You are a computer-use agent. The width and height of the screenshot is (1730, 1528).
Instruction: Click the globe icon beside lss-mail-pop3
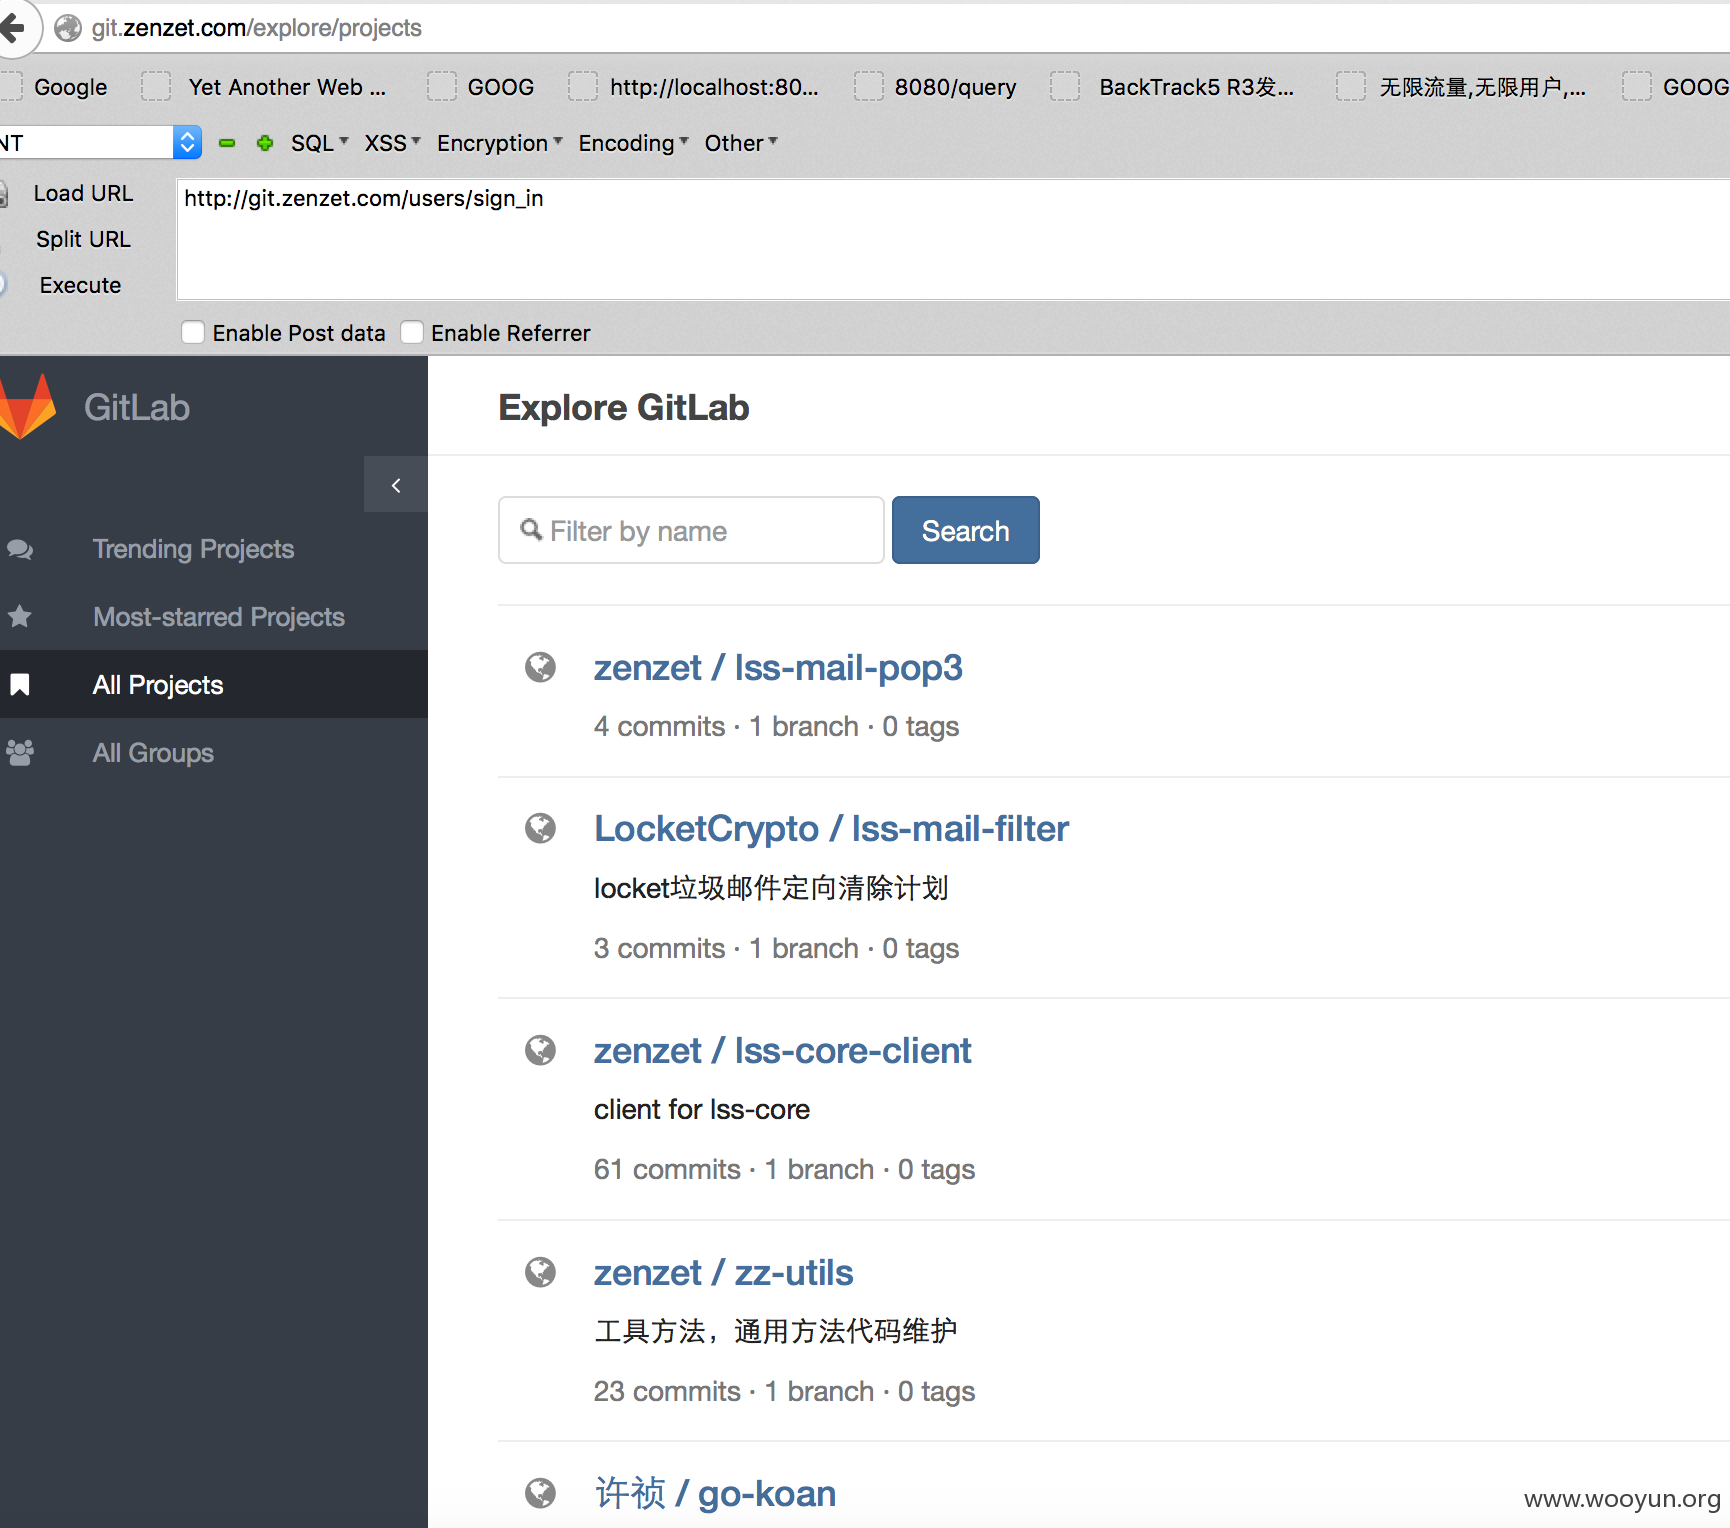pyautogui.click(x=540, y=667)
